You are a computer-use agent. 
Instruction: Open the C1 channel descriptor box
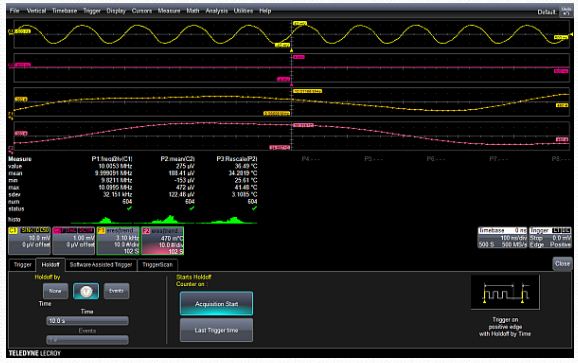[x=29, y=240]
